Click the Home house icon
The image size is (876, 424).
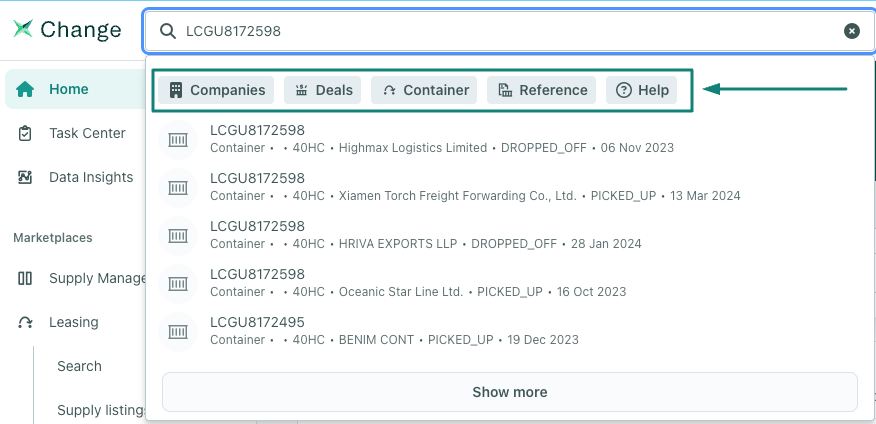click(x=26, y=89)
